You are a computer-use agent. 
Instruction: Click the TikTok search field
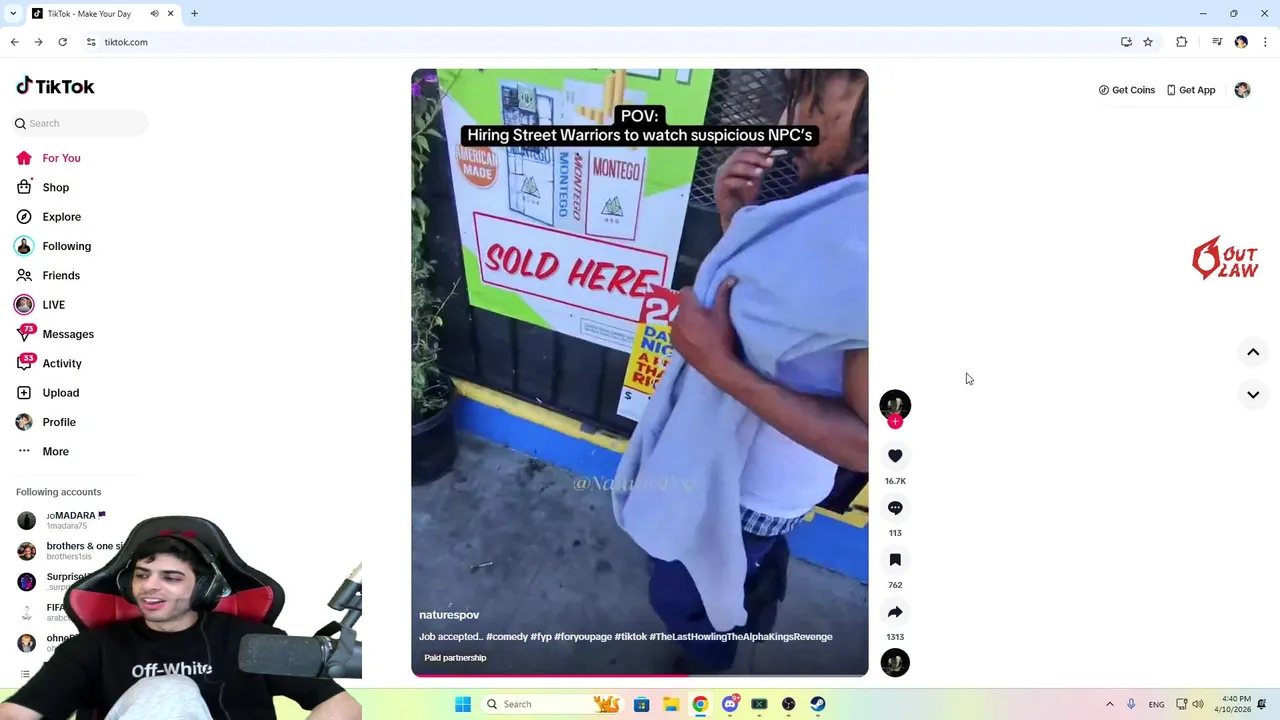[x=80, y=123]
